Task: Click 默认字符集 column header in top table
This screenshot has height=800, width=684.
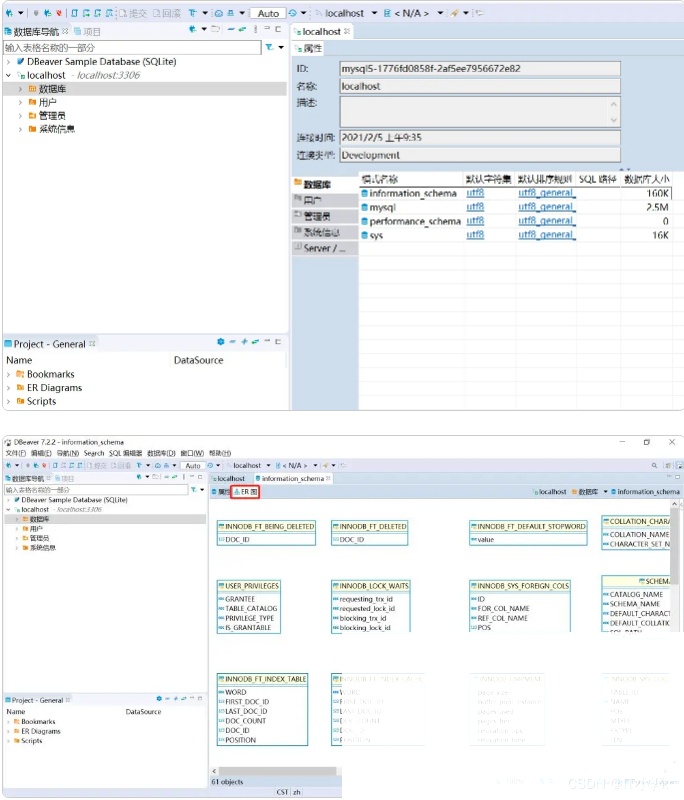Action: pyautogui.click(x=488, y=179)
